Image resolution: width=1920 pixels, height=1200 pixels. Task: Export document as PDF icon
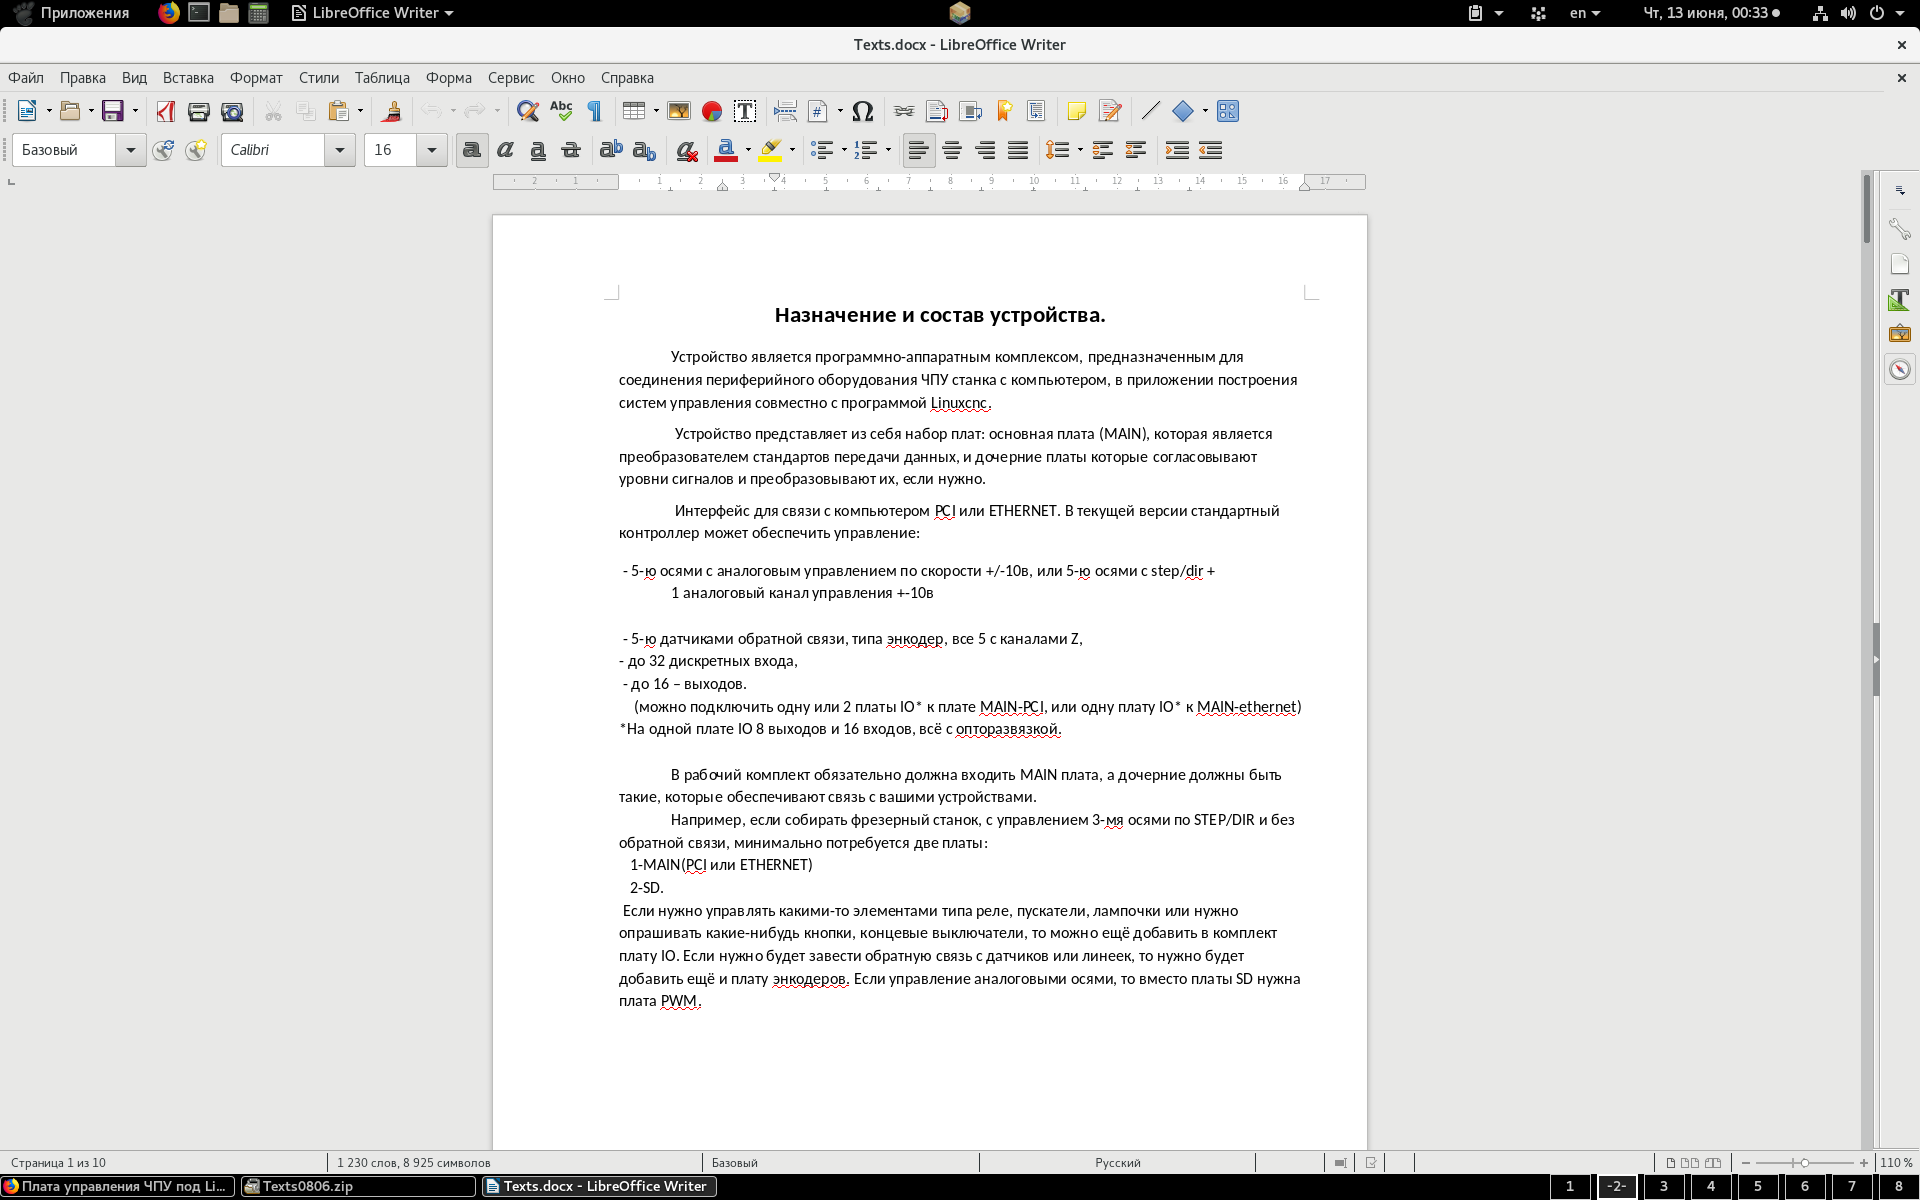166,111
